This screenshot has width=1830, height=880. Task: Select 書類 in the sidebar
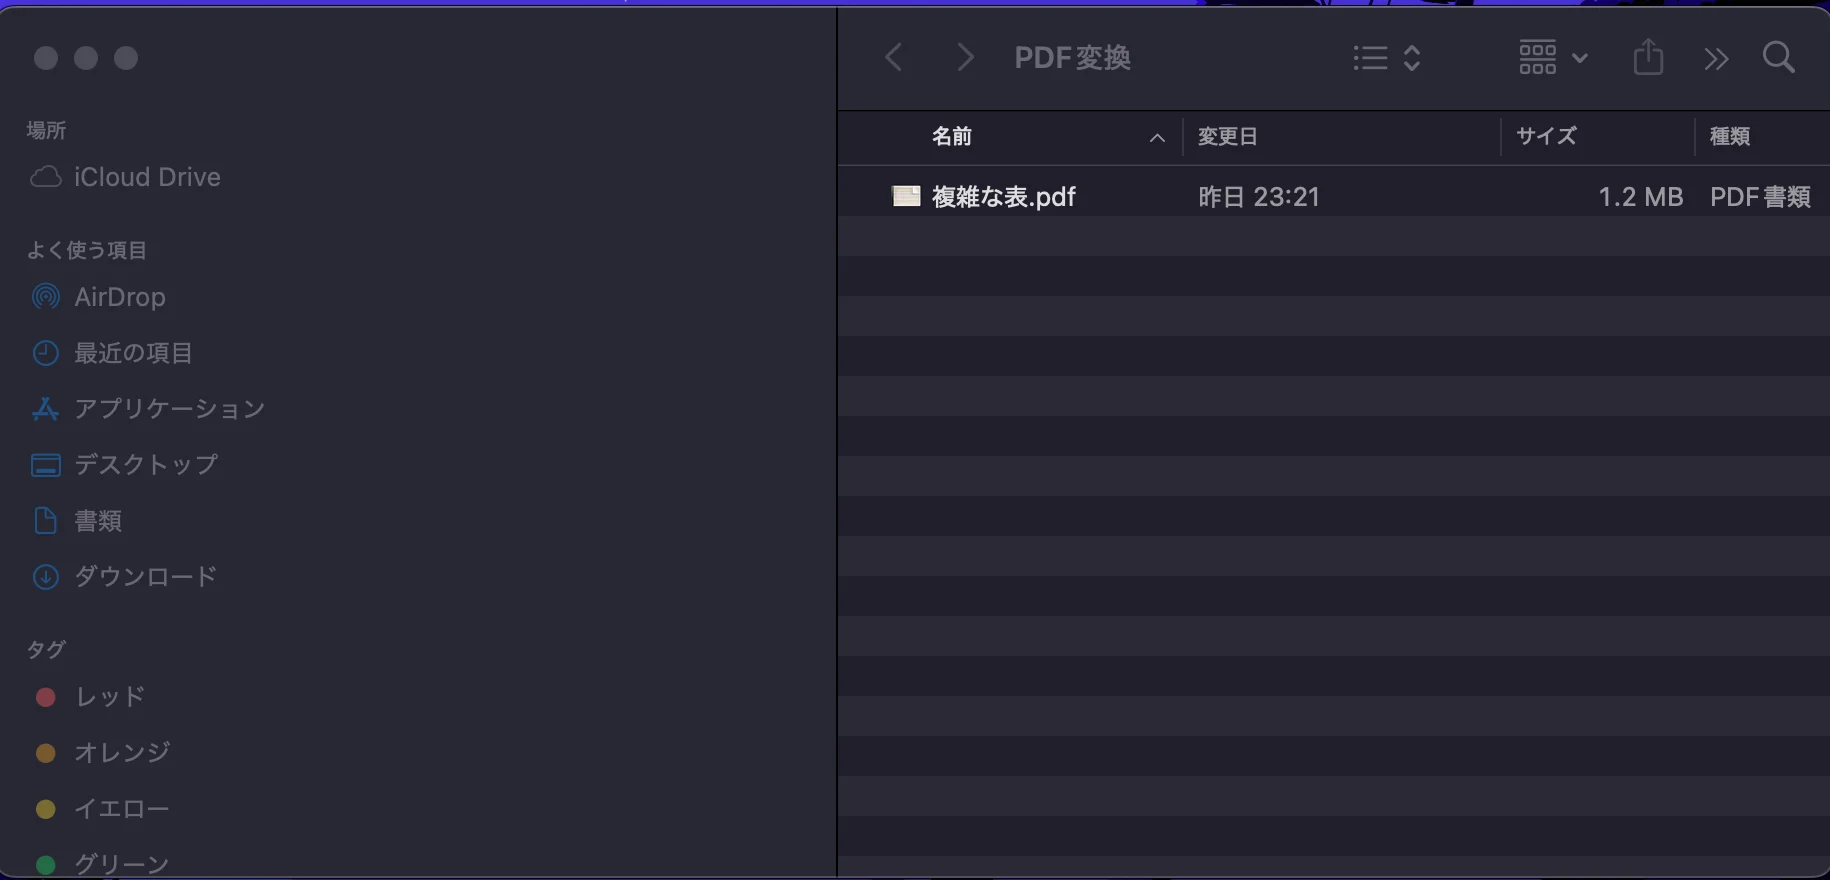[x=99, y=521]
